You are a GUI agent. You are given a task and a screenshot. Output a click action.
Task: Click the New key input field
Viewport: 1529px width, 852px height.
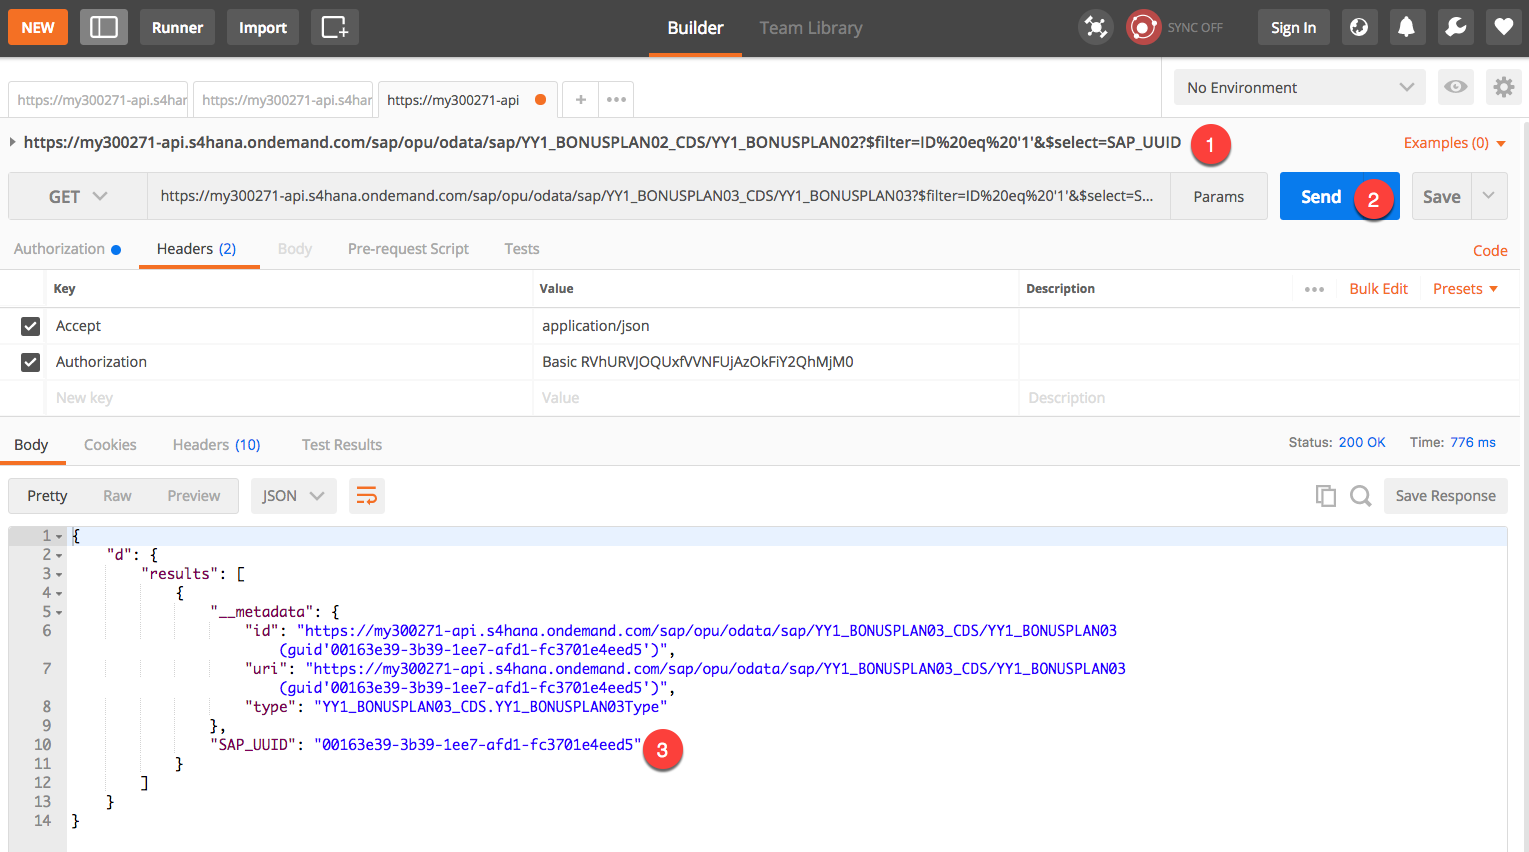[x=288, y=398]
